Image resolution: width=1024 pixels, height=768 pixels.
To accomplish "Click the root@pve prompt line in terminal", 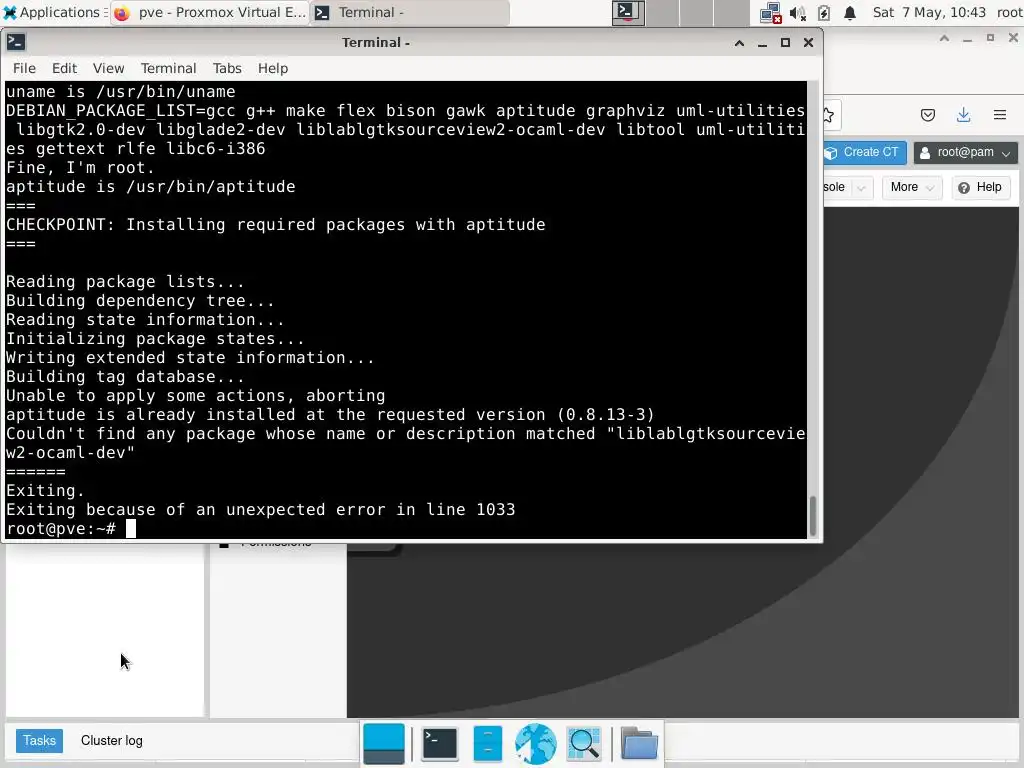I will [x=71, y=528].
